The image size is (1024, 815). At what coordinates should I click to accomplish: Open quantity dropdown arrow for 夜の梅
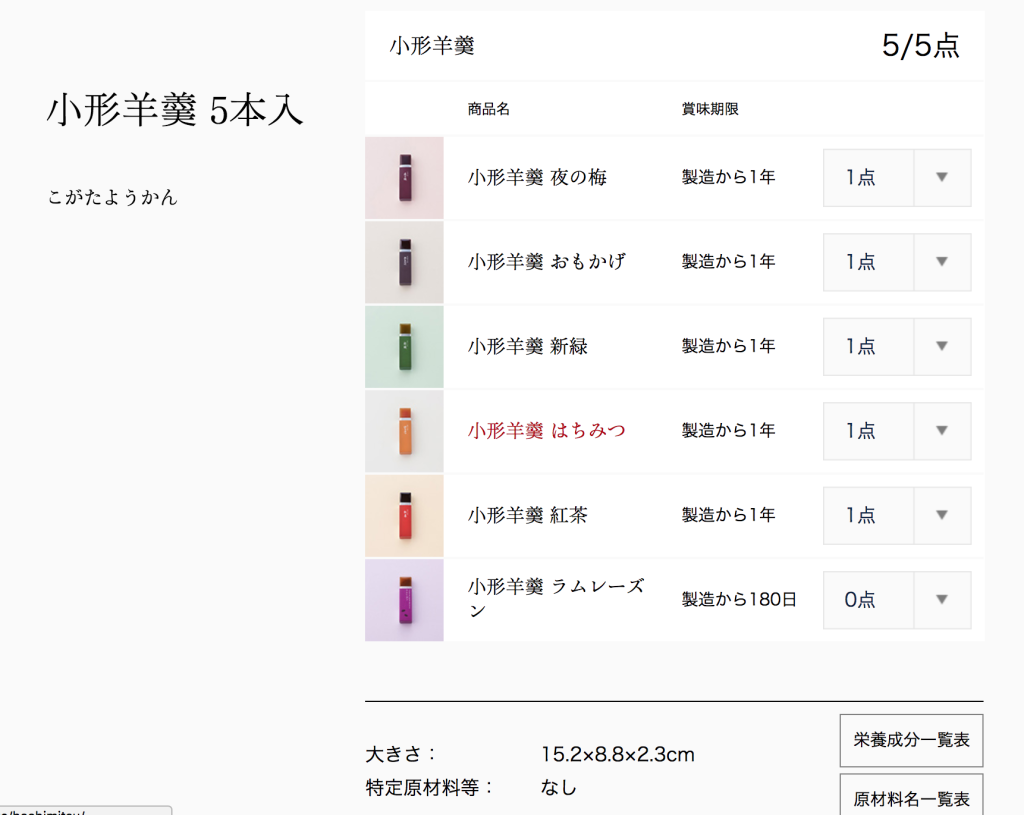(941, 178)
